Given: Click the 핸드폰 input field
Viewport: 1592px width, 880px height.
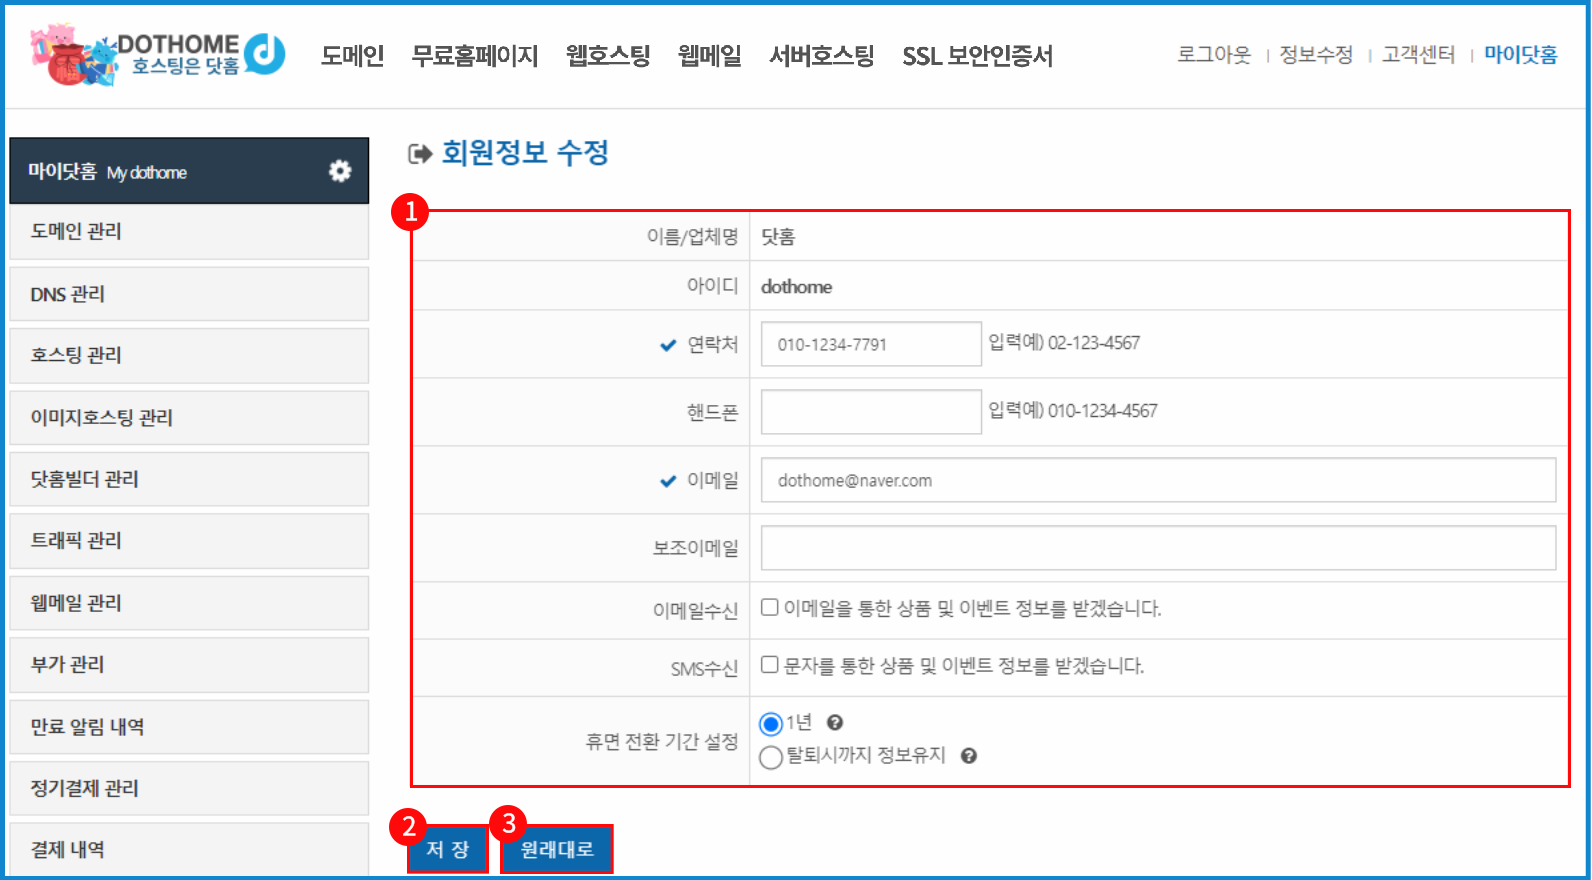Looking at the screenshot, I should (x=871, y=412).
